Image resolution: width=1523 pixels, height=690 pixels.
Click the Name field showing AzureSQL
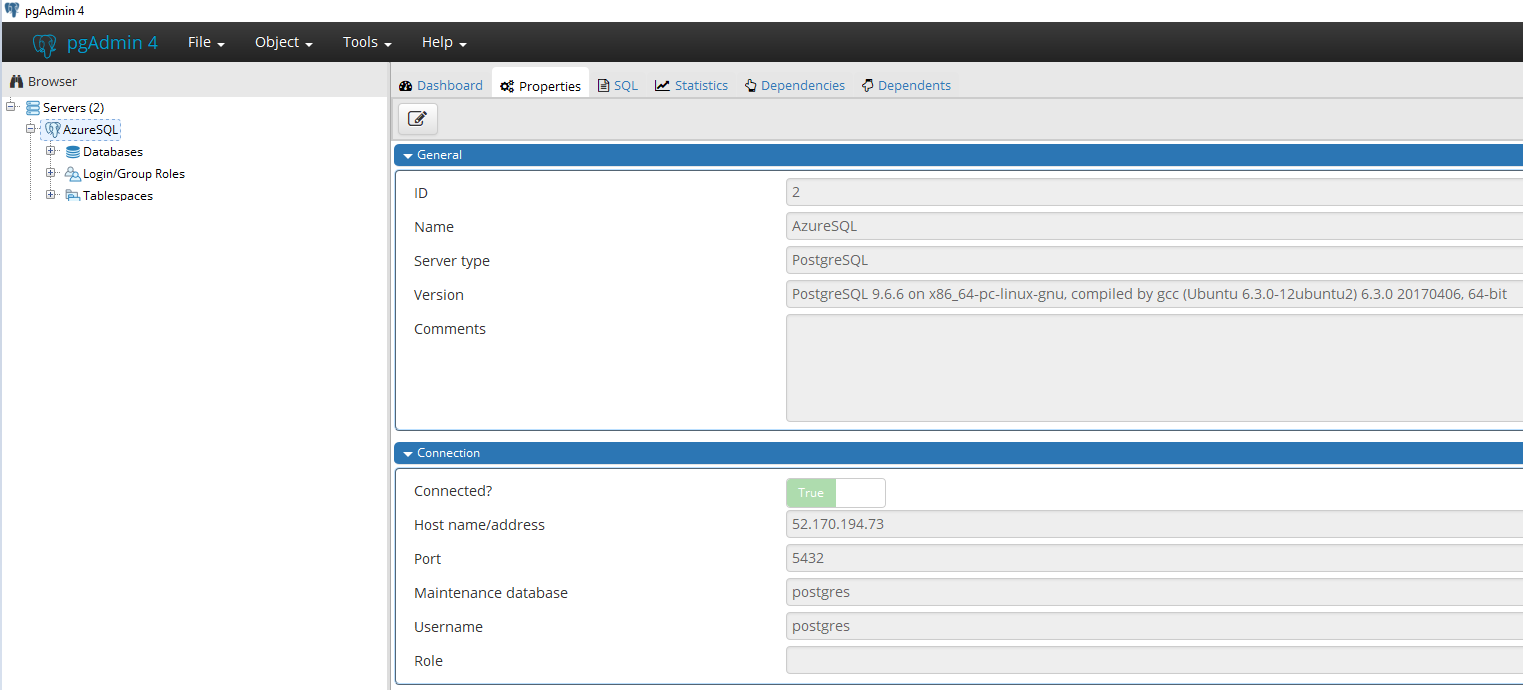pos(1154,226)
